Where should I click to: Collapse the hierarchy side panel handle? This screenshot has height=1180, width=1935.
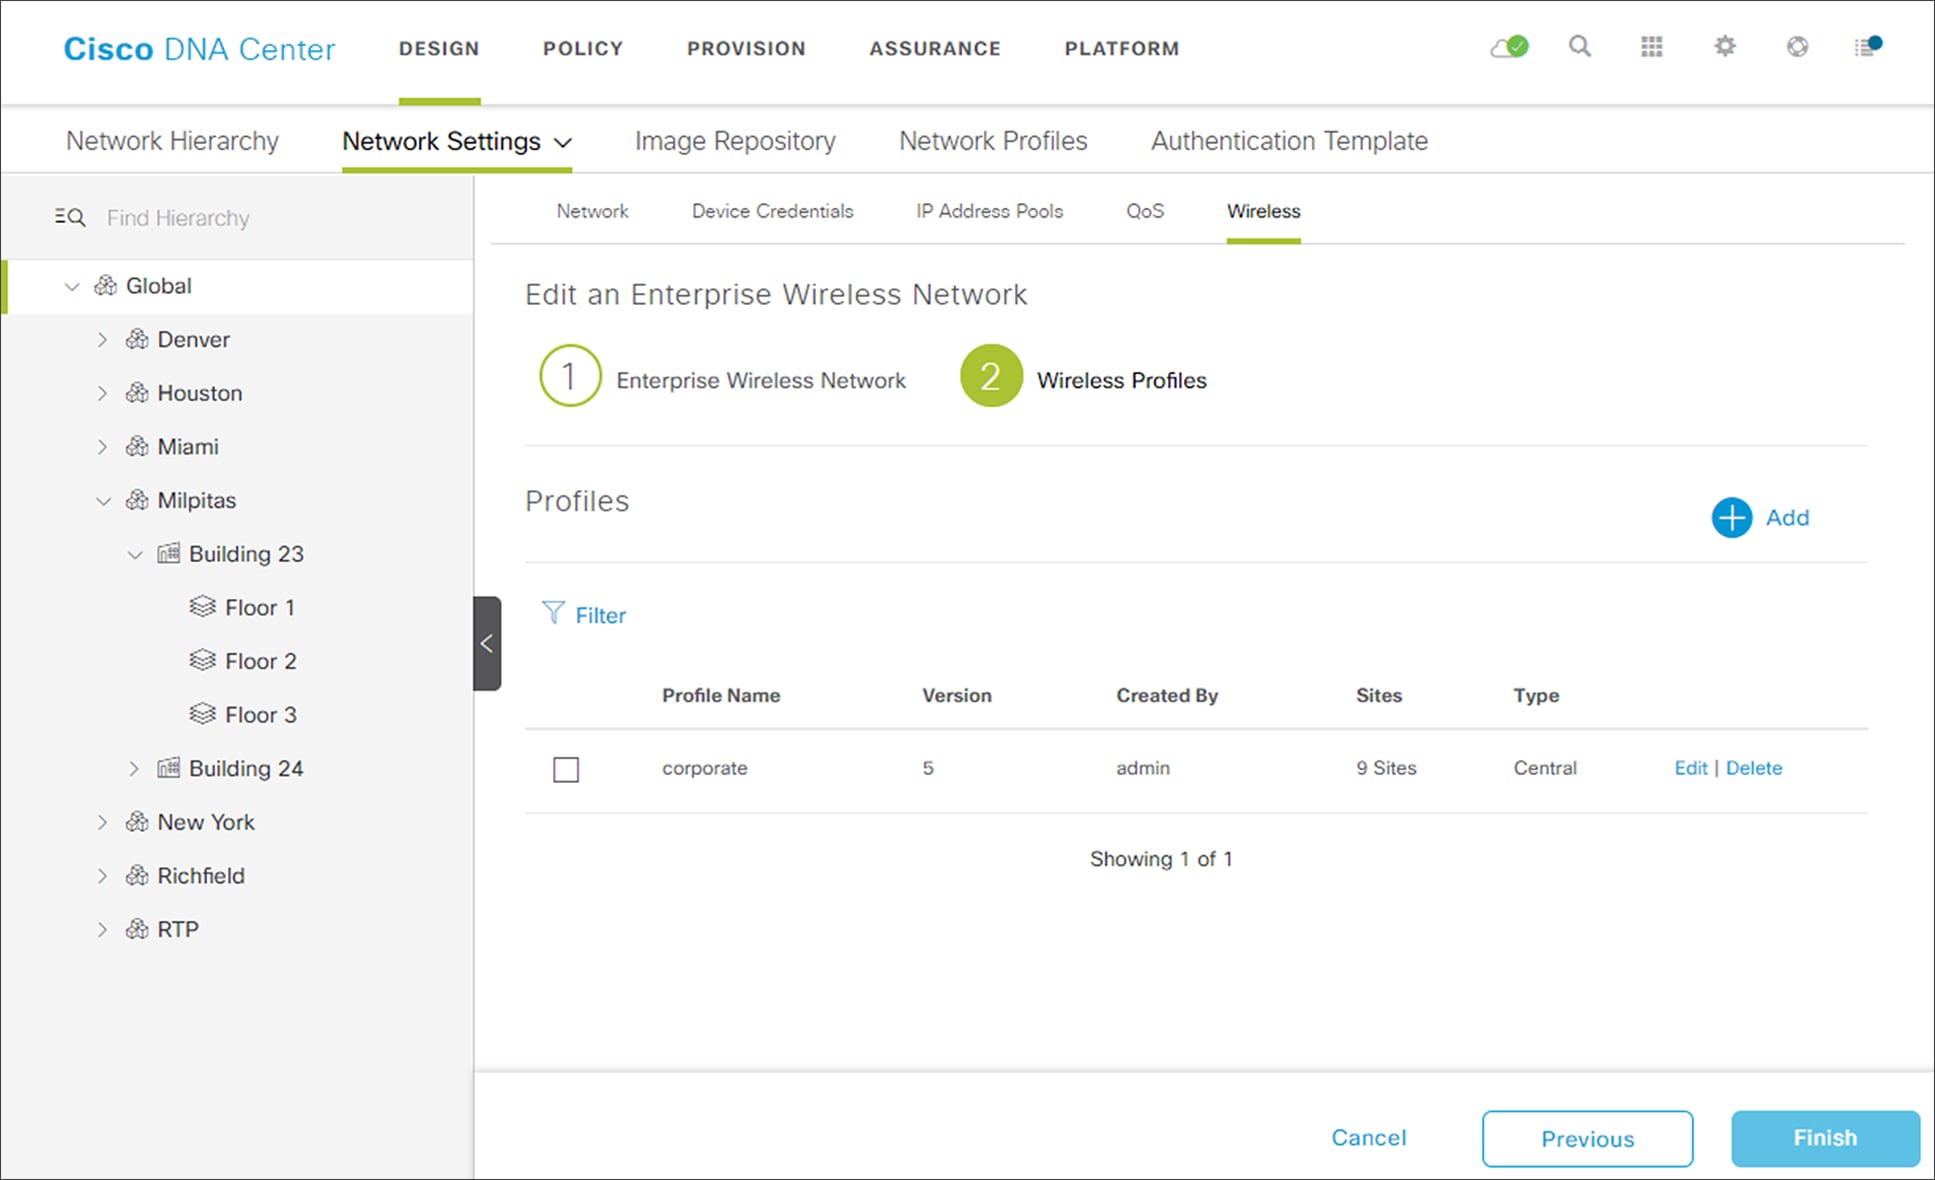tap(487, 643)
